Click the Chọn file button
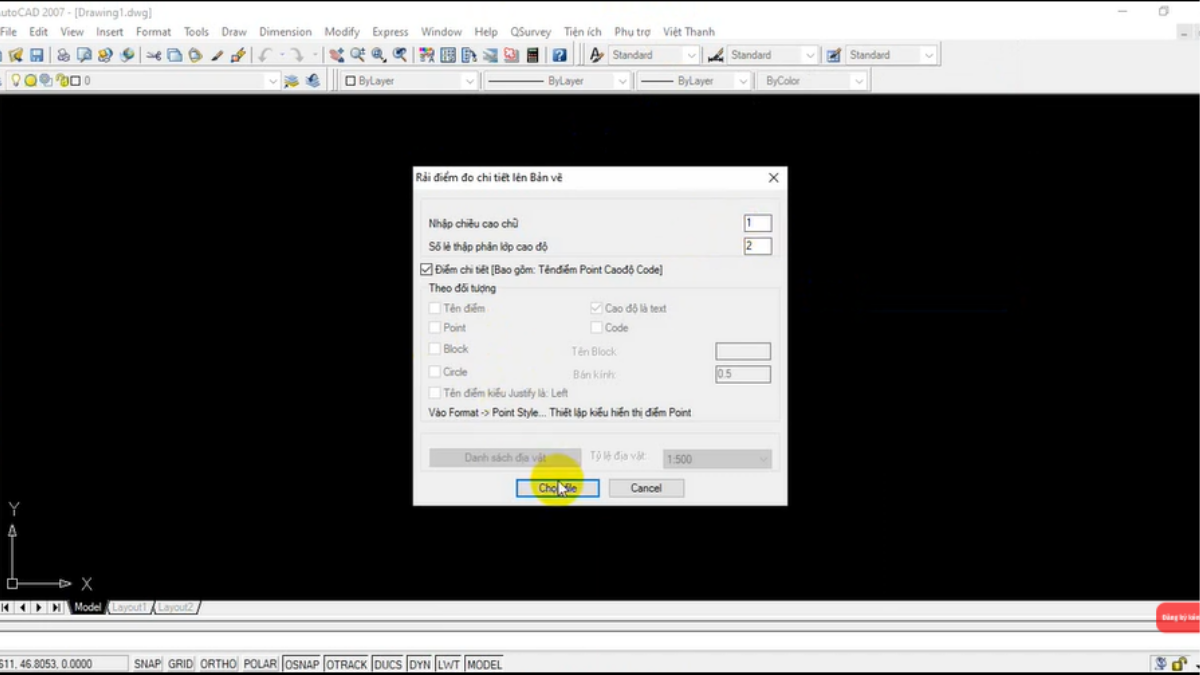1200x675 pixels. (x=557, y=488)
